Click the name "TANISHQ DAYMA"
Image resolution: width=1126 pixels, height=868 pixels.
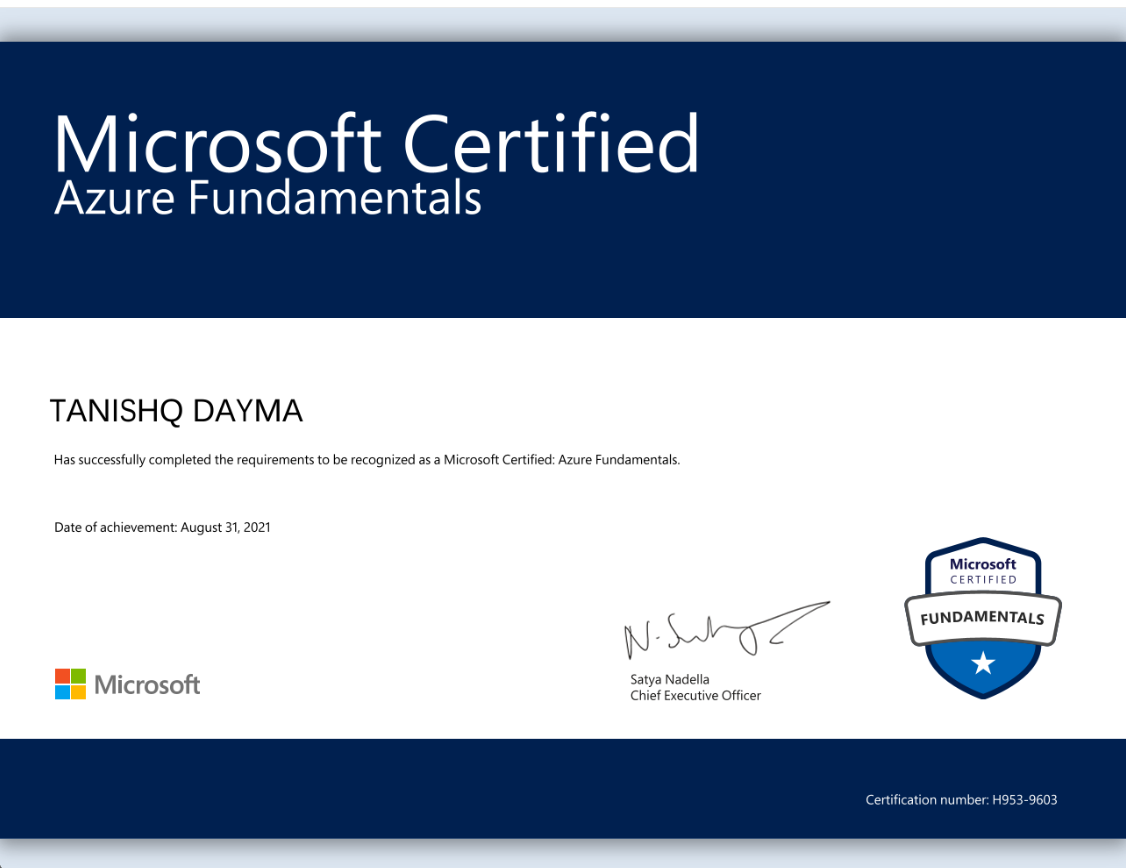click(176, 411)
